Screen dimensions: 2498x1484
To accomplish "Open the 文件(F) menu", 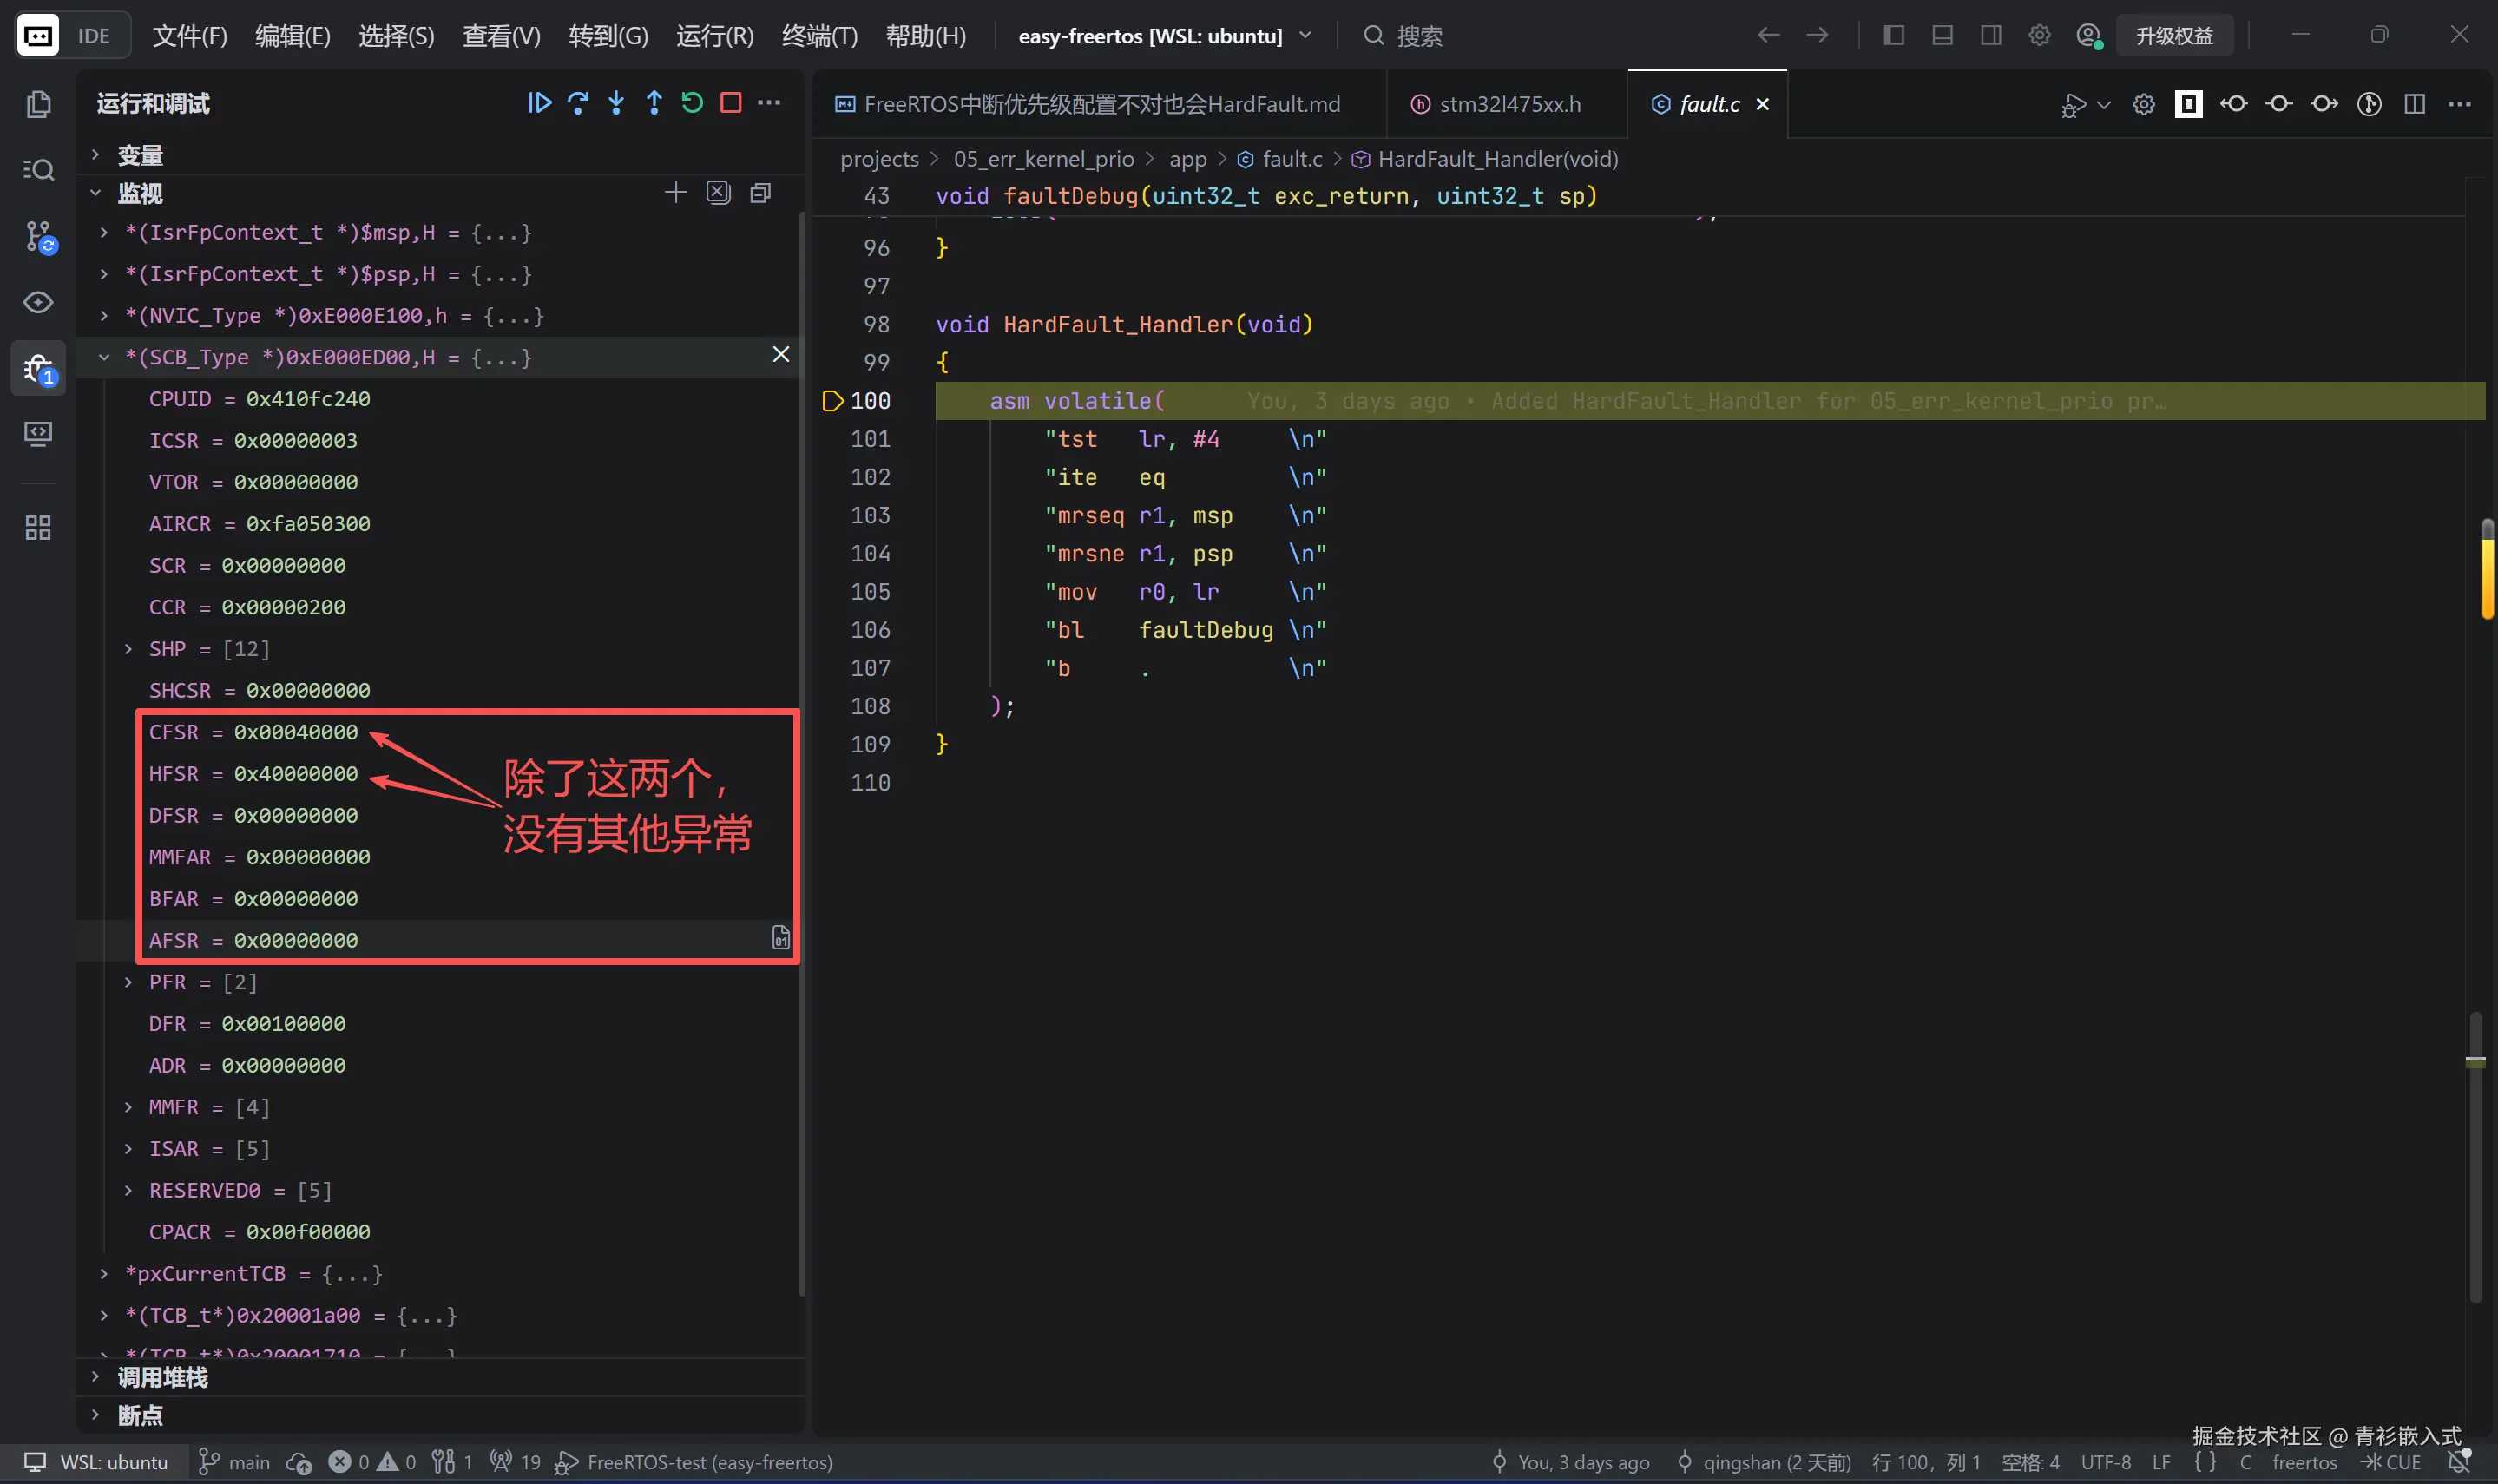I will 189,36.
